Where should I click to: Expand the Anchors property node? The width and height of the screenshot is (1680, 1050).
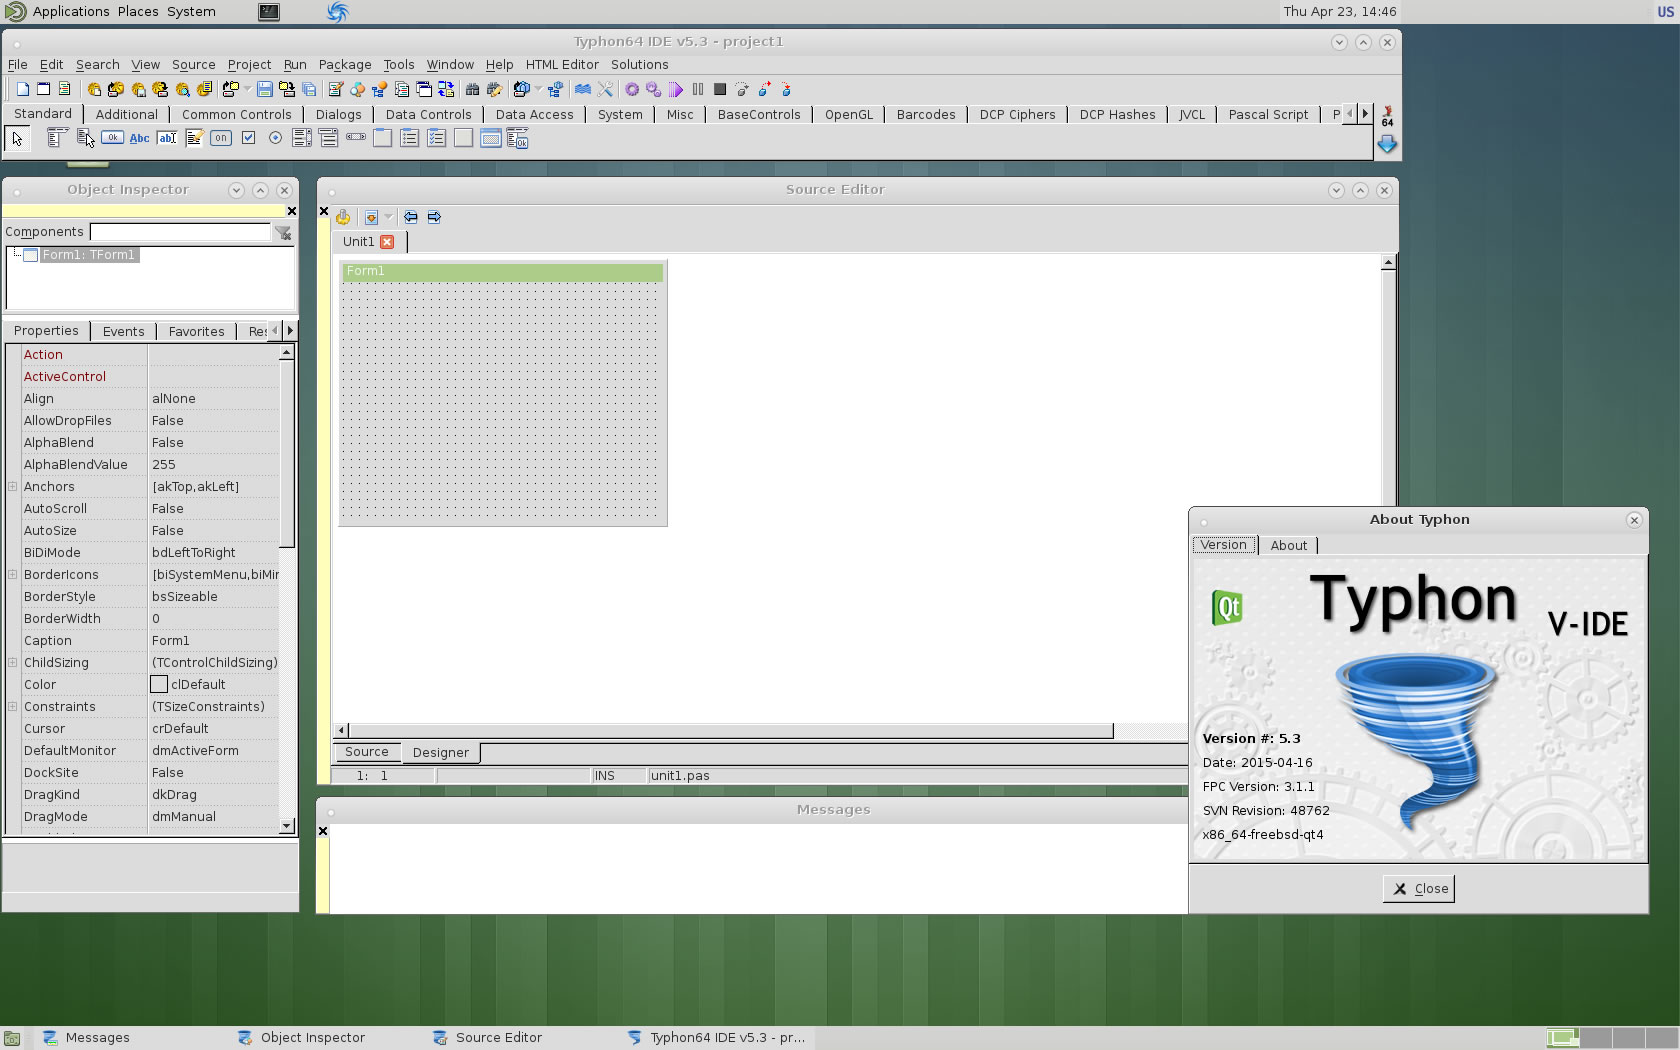(x=13, y=487)
